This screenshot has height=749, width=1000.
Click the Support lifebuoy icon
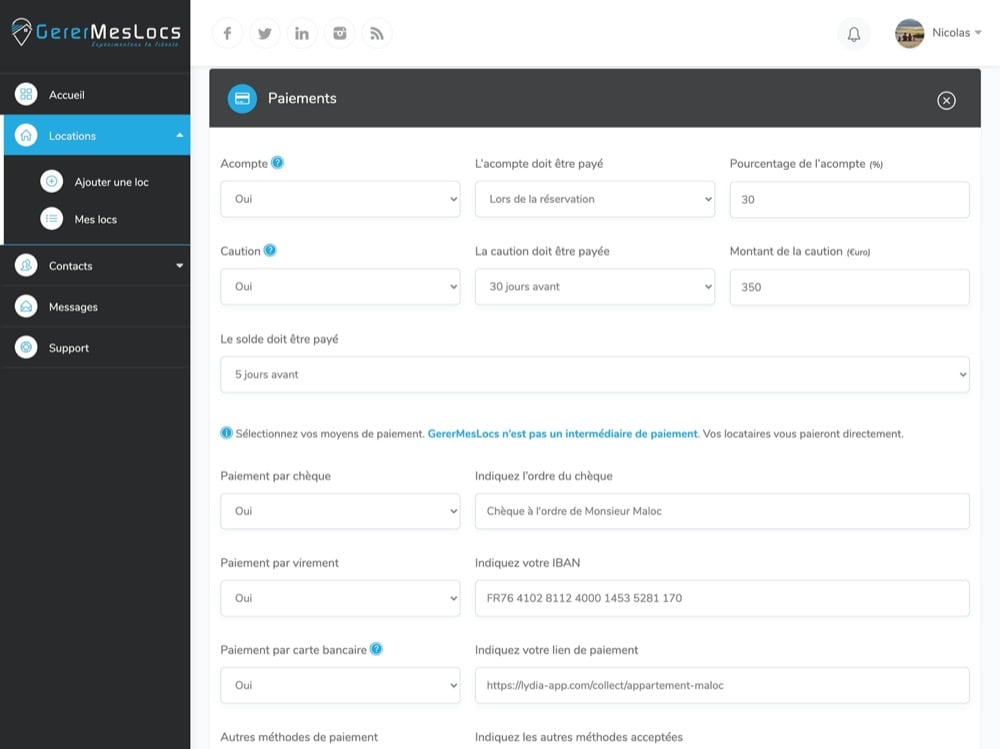tap(26, 348)
